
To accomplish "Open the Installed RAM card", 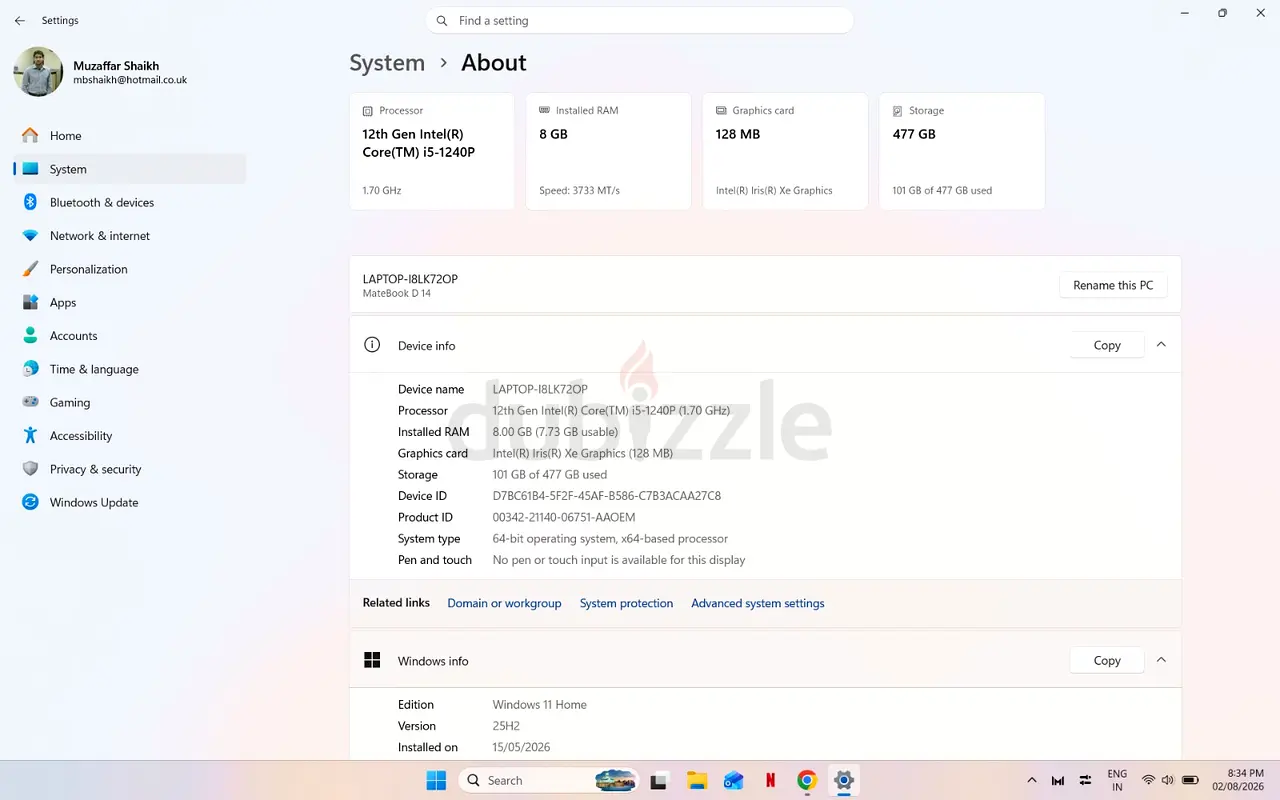I will (x=608, y=151).
